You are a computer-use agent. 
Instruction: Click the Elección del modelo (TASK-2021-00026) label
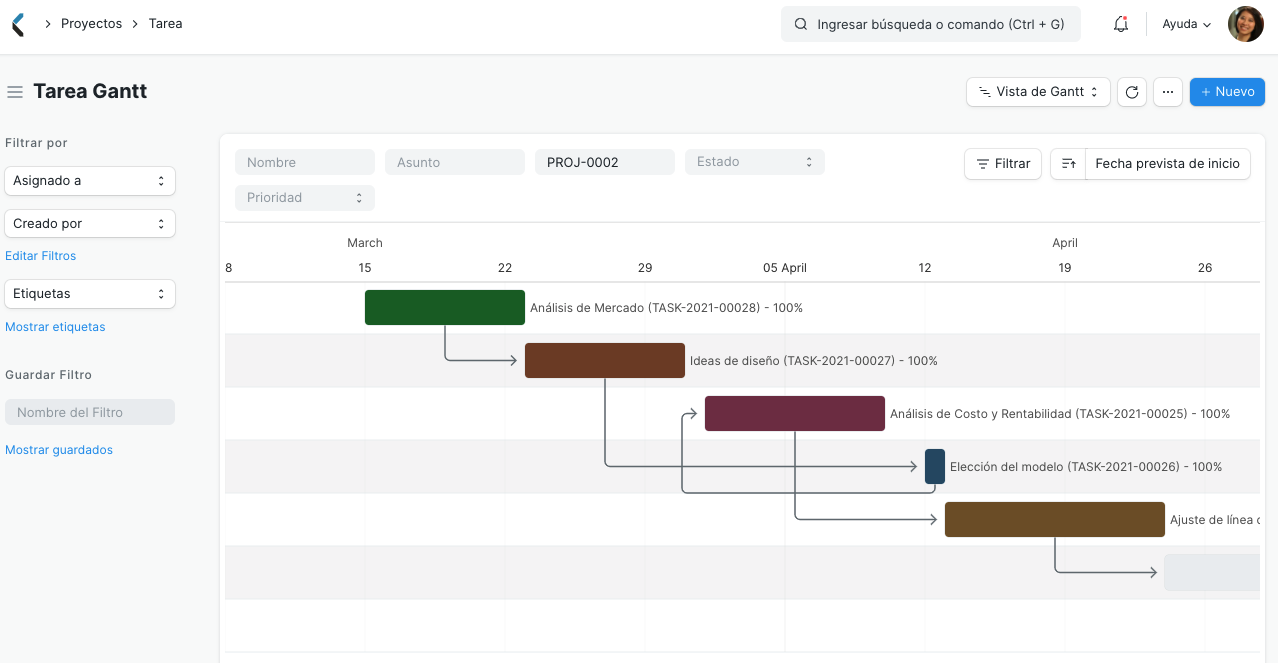(x=1086, y=467)
